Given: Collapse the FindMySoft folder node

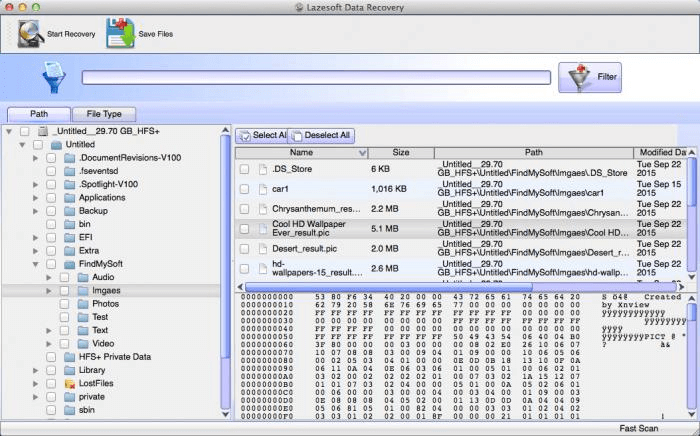Looking at the screenshot, I should [x=35, y=264].
